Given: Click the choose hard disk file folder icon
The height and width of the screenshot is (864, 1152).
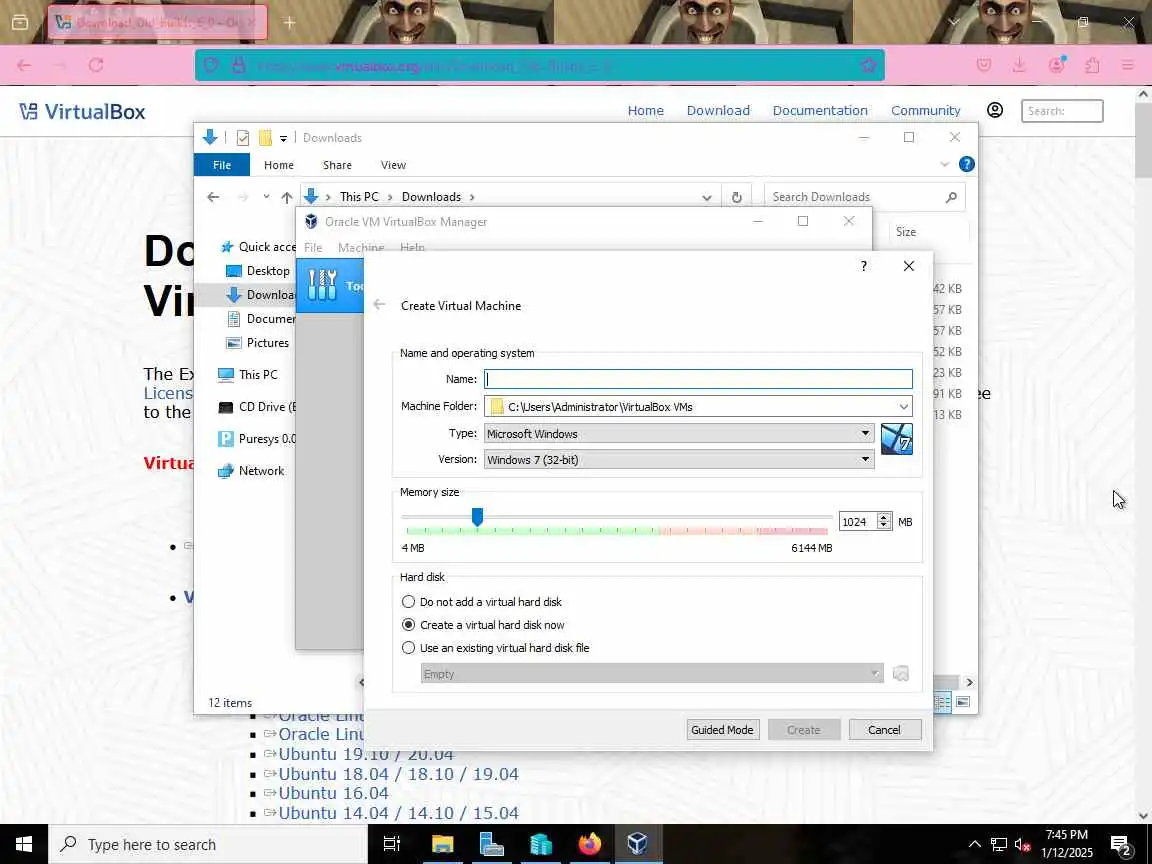Looking at the screenshot, I should tap(901, 674).
